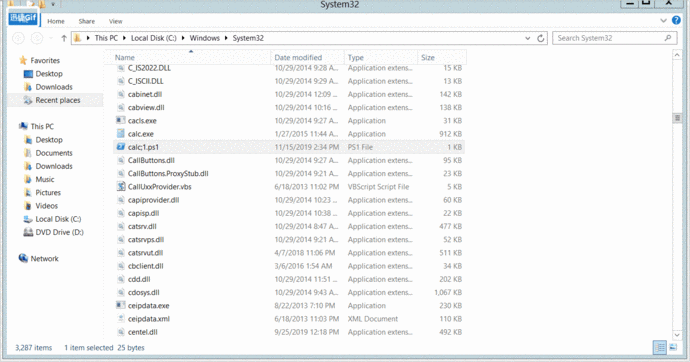Open recent locations dropdown arrow
The height and width of the screenshot is (362, 690).
[x=51, y=38]
